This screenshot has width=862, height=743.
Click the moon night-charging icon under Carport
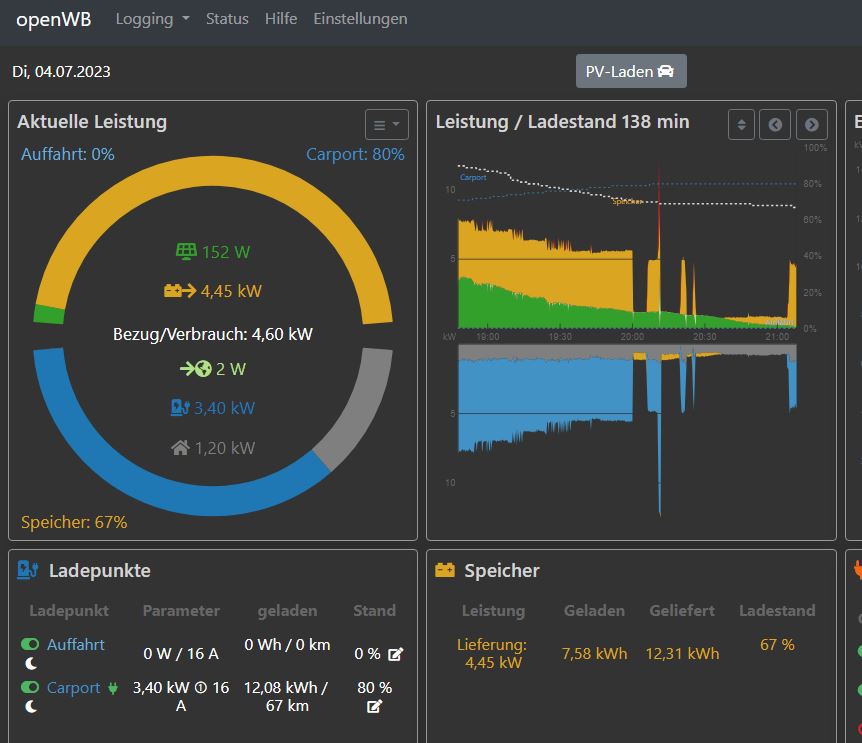pyautogui.click(x=30, y=706)
